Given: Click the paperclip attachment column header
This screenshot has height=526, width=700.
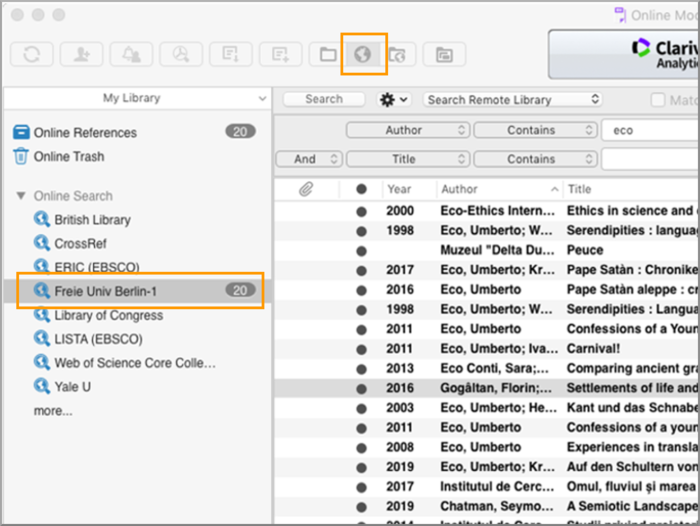Looking at the screenshot, I should (306, 189).
